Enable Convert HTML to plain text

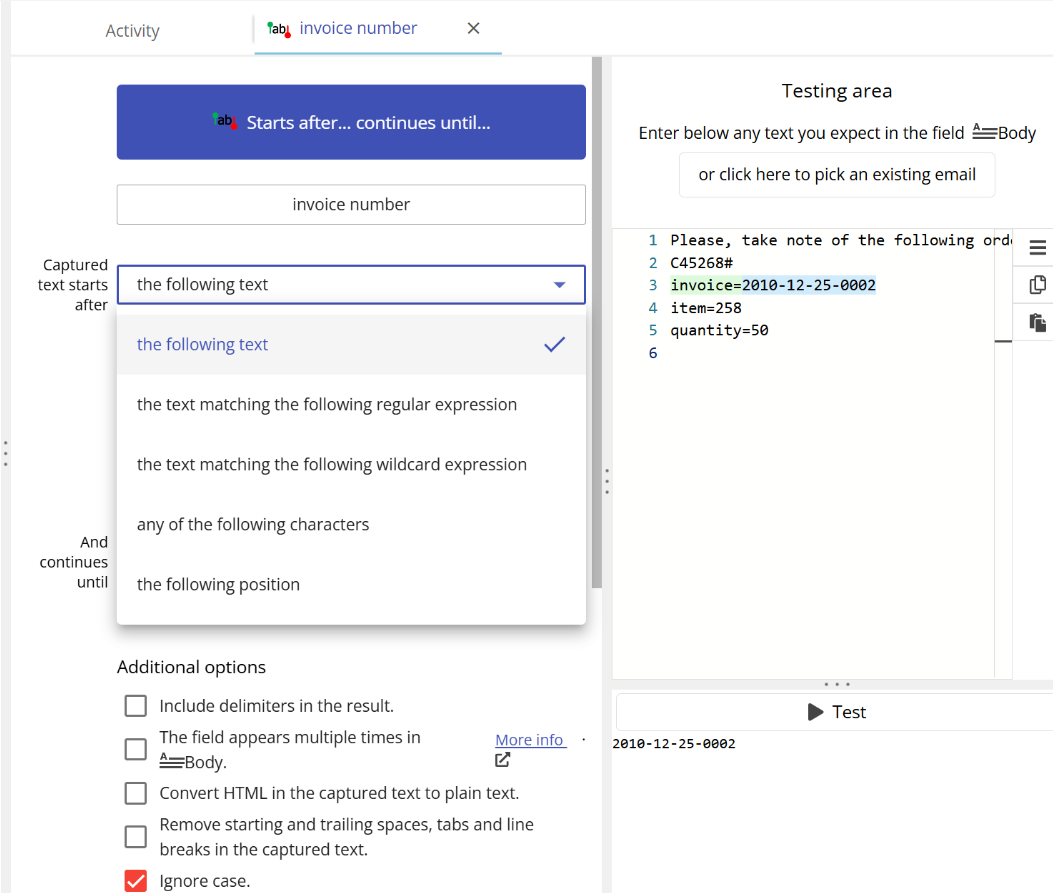(136, 793)
